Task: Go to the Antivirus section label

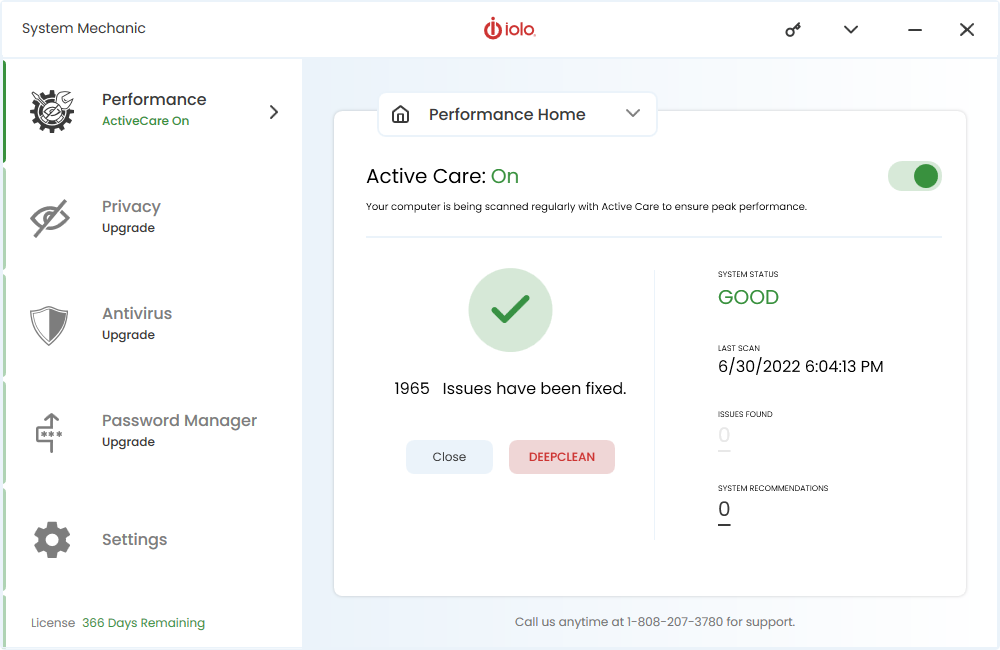Action: [x=137, y=314]
